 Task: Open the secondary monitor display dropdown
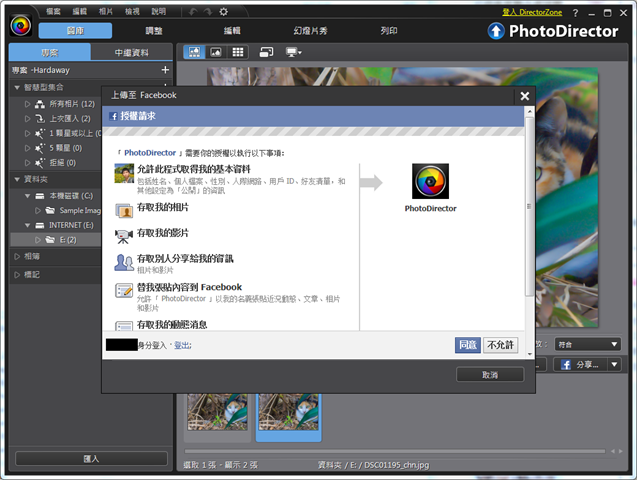click(x=293, y=52)
